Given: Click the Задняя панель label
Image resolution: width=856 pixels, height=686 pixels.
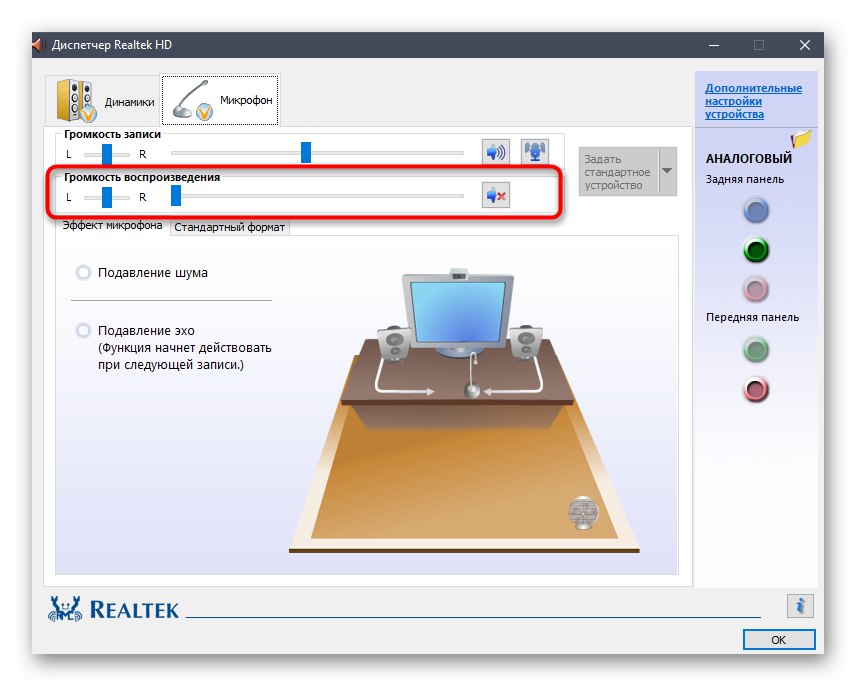Looking at the screenshot, I should [x=745, y=180].
